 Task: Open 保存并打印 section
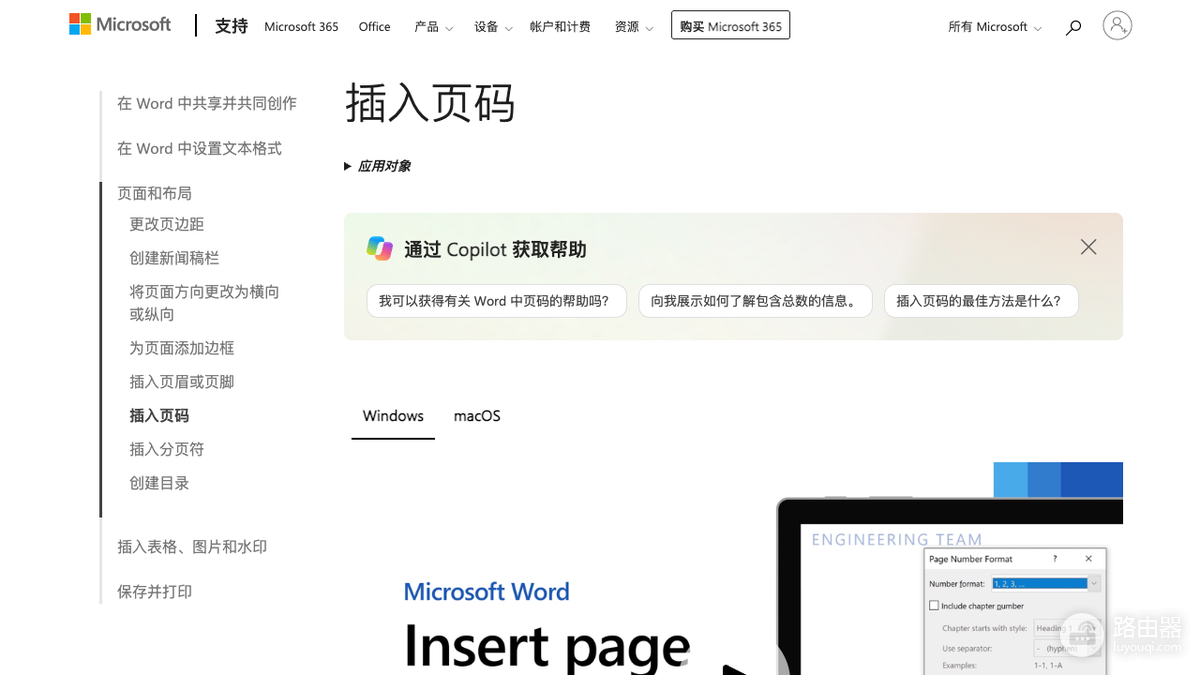[154, 591]
